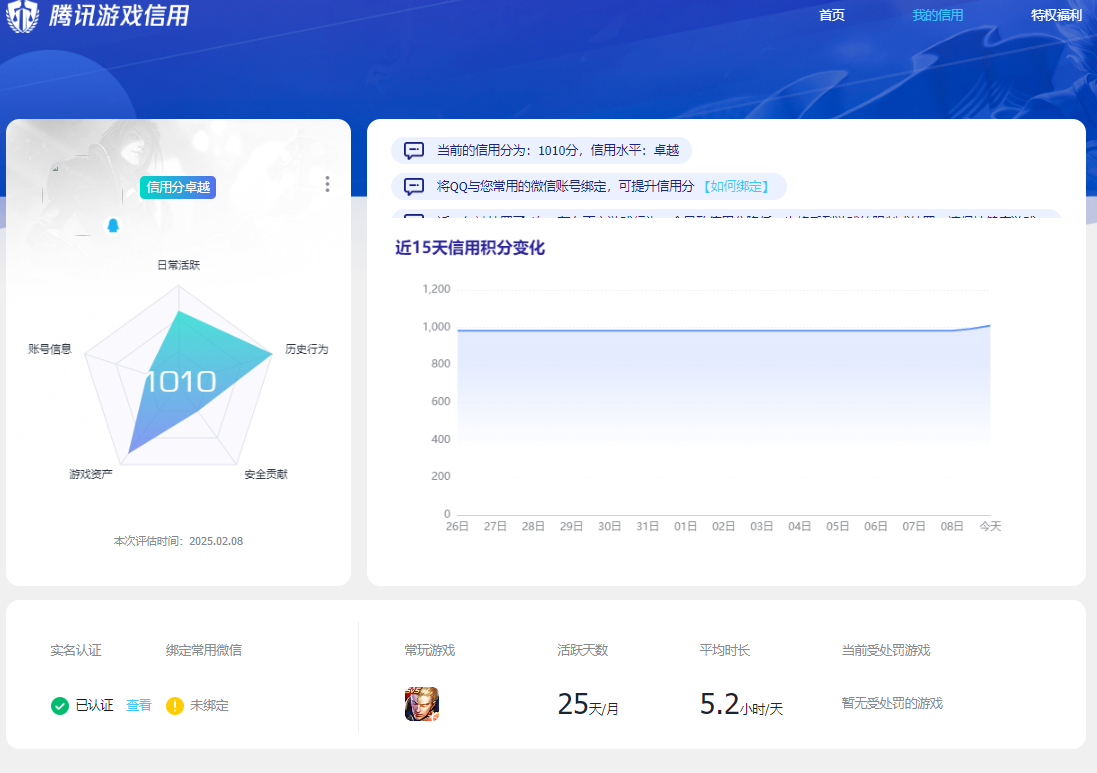Click the Tencent Game Credit shield logo
This screenshot has width=1097, height=773.
point(22,15)
